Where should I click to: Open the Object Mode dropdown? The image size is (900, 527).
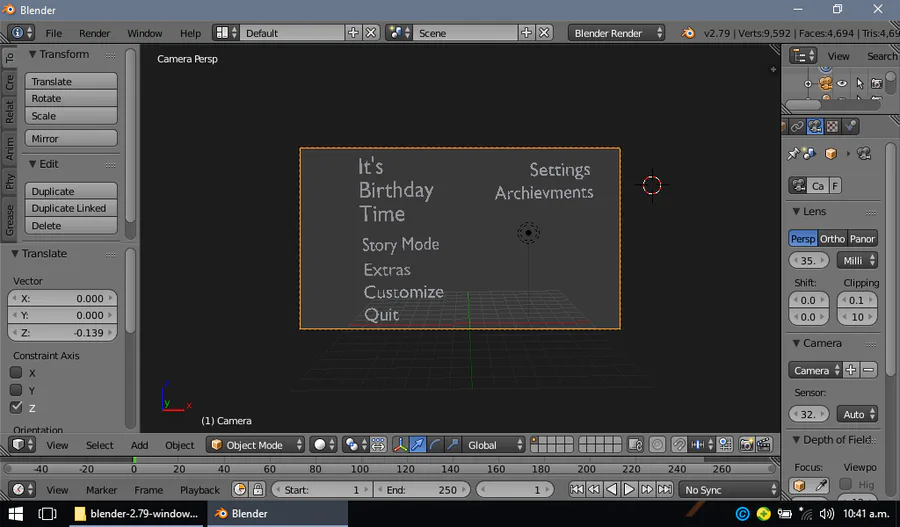tap(256, 445)
